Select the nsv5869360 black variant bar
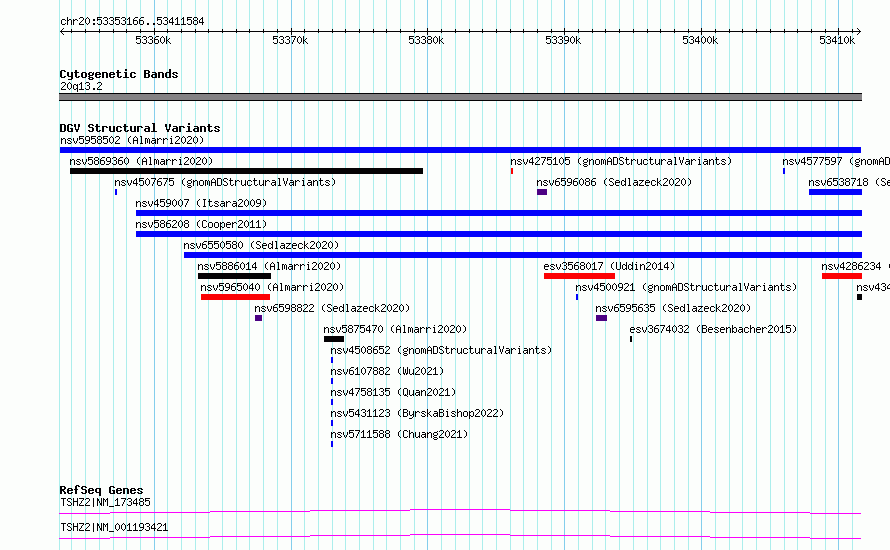This screenshot has width=890, height=550. coord(246,171)
